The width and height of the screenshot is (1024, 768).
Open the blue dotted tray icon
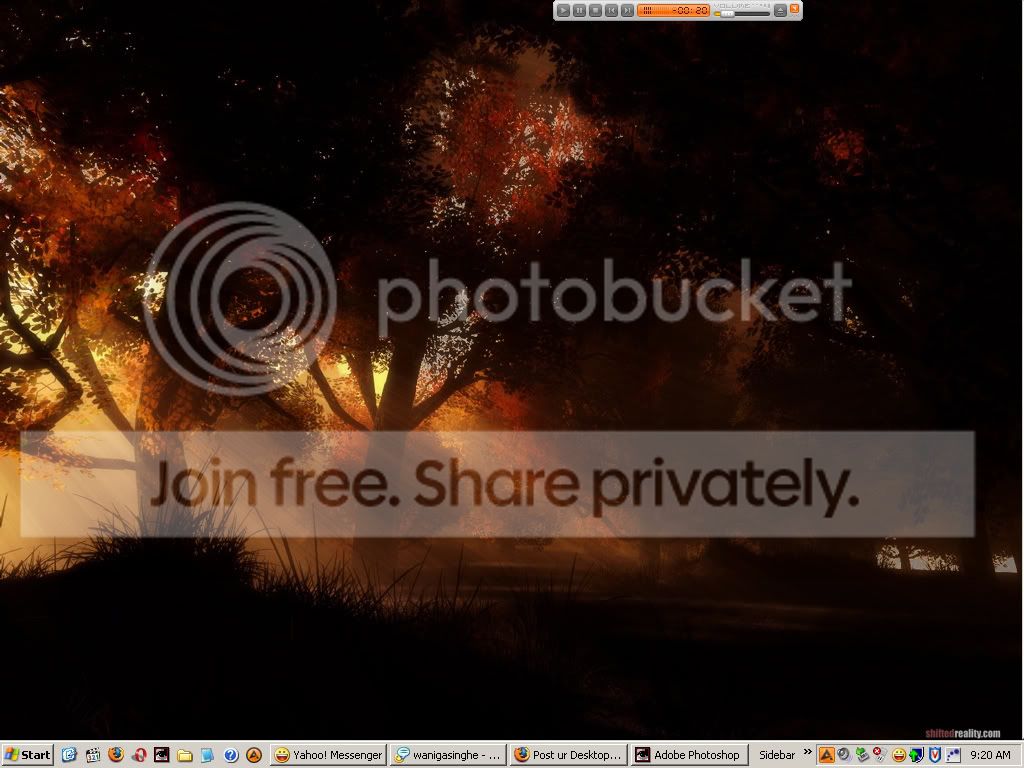coord(952,755)
